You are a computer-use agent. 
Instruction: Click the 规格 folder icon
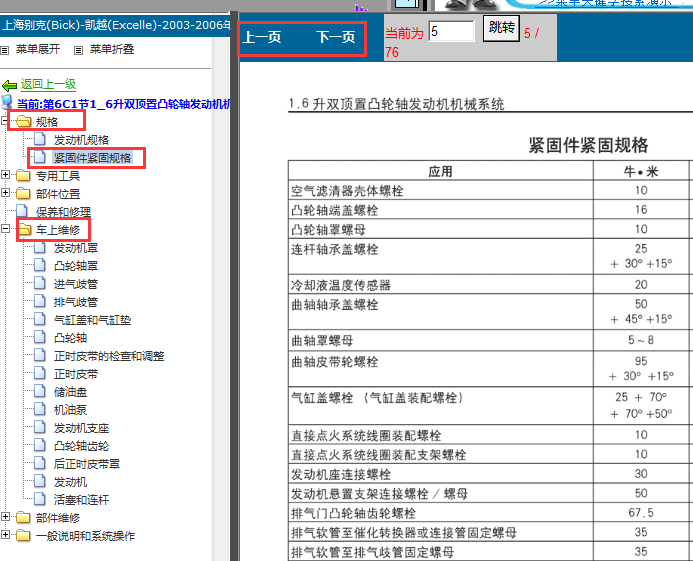point(23,122)
